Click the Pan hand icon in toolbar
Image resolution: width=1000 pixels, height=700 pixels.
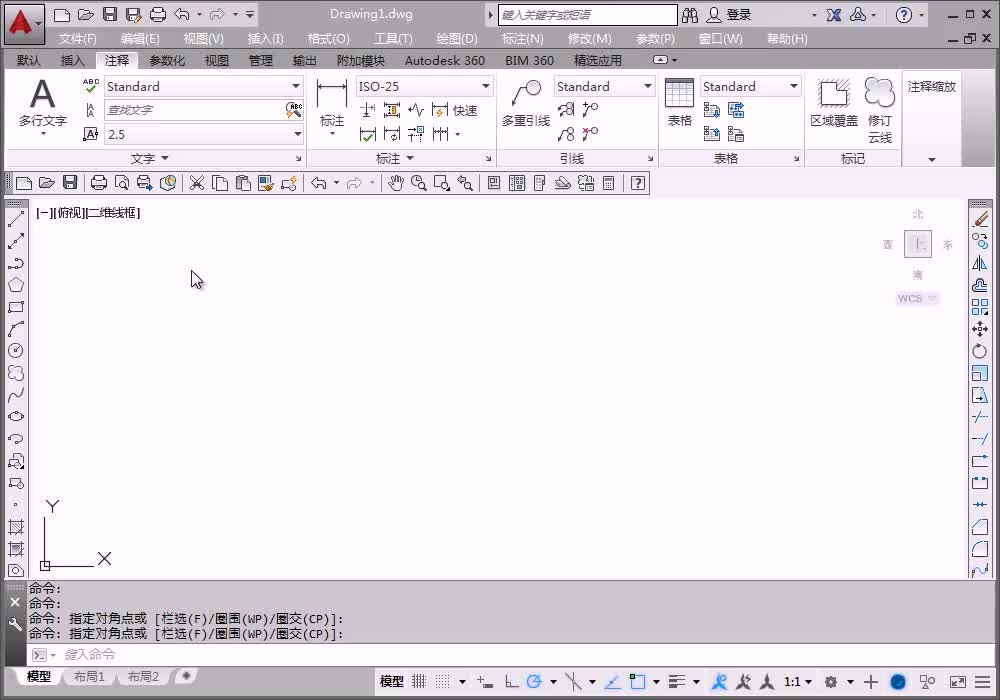coord(395,184)
